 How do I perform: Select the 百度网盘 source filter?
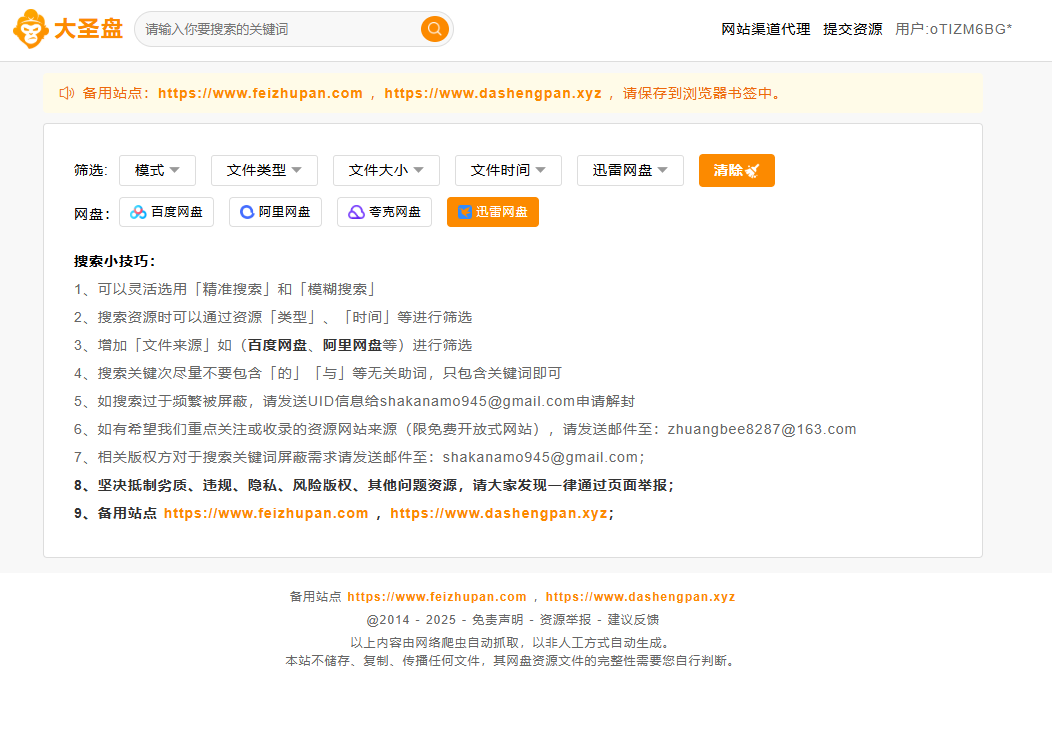(x=166, y=212)
